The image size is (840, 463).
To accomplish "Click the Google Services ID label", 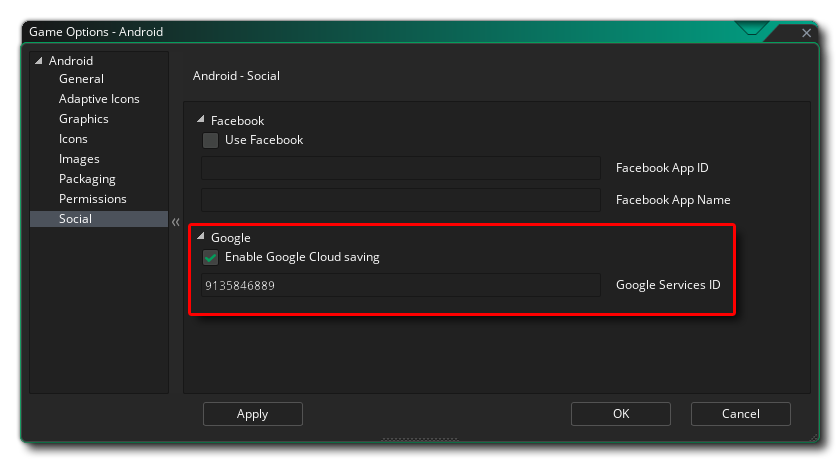I will click(x=668, y=285).
